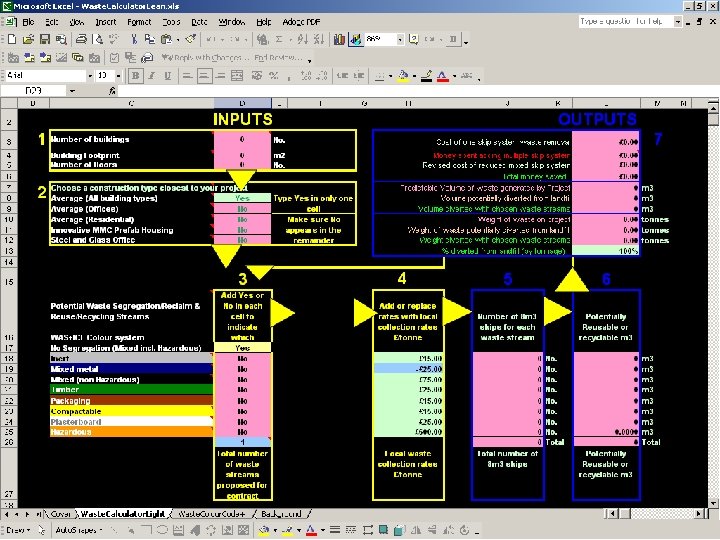Toggle Italic formatting
Viewport: 720px width, 540px height.
click(152, 76)
